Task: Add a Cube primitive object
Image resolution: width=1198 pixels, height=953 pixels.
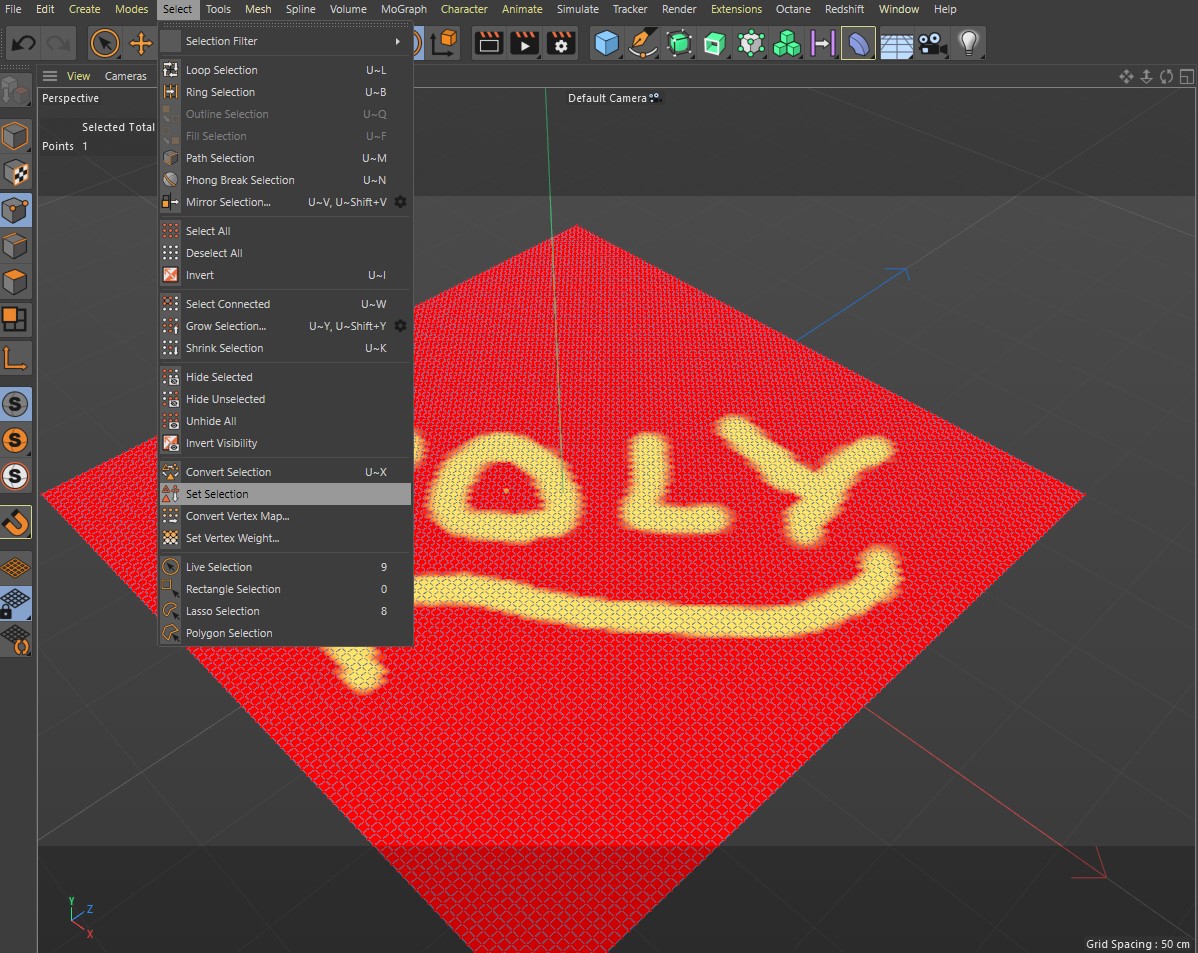Action: tap(607, 43)
